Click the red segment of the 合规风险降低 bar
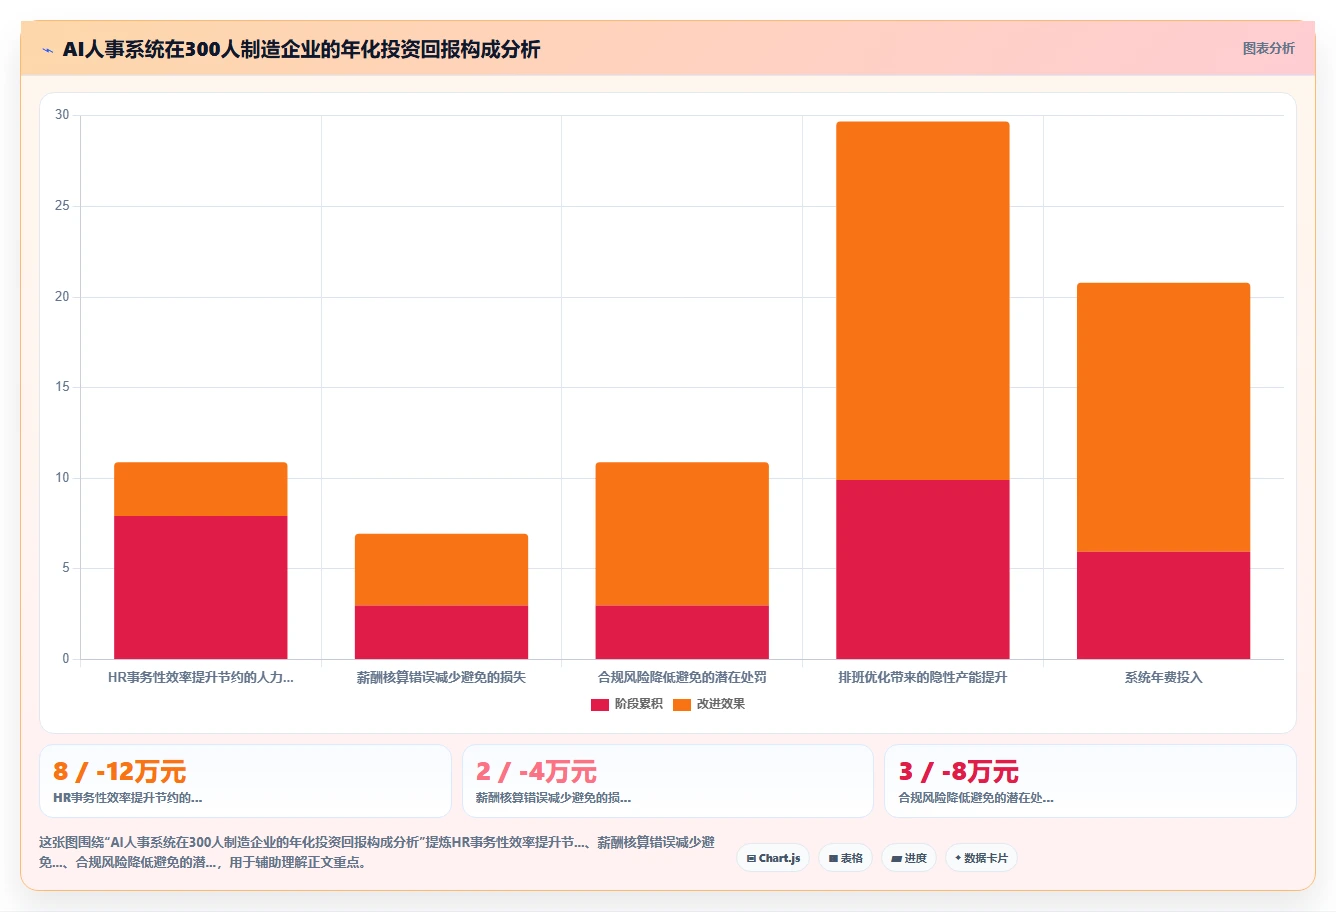Screen dimensions: 1336x912 point(682,632)
